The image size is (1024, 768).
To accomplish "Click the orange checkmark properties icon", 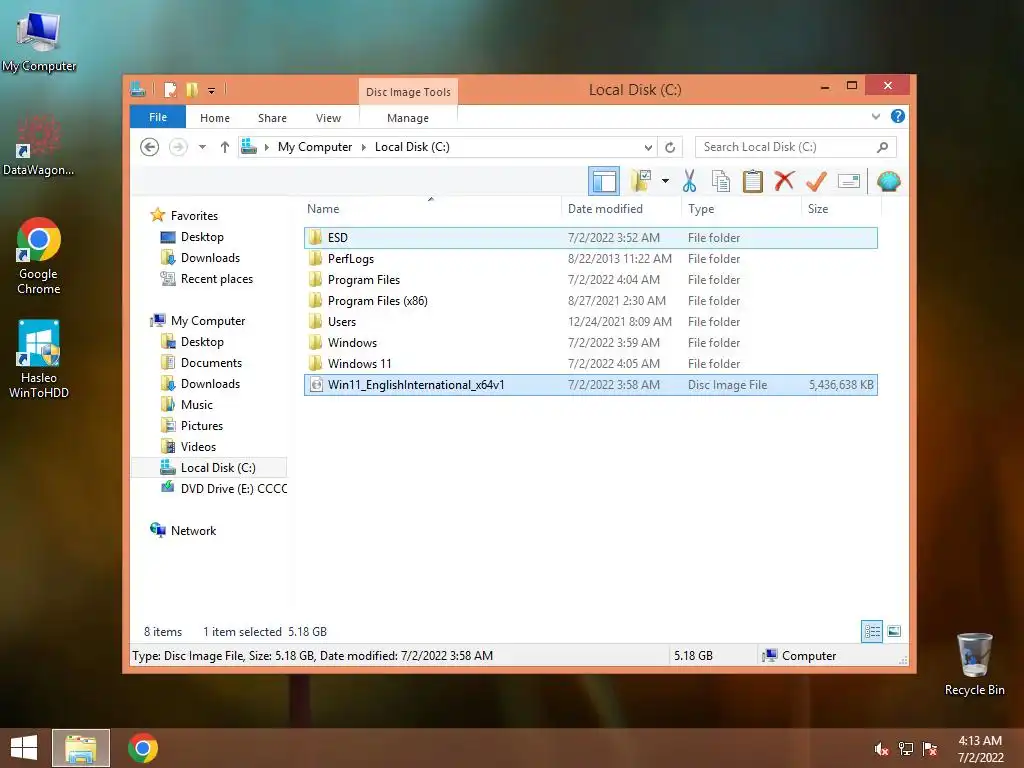I will point(816,181).
